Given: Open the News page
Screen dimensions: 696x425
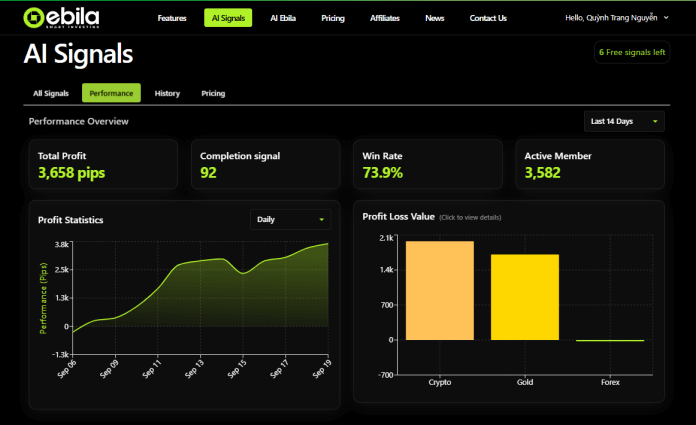Looking at the screenshot, I should coord(434,18).
